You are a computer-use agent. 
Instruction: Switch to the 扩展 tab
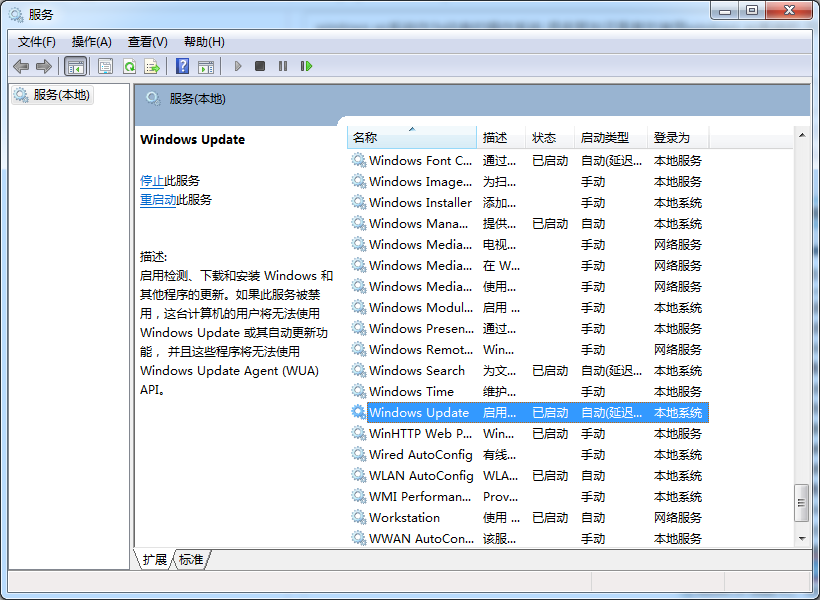click(154, 559)
